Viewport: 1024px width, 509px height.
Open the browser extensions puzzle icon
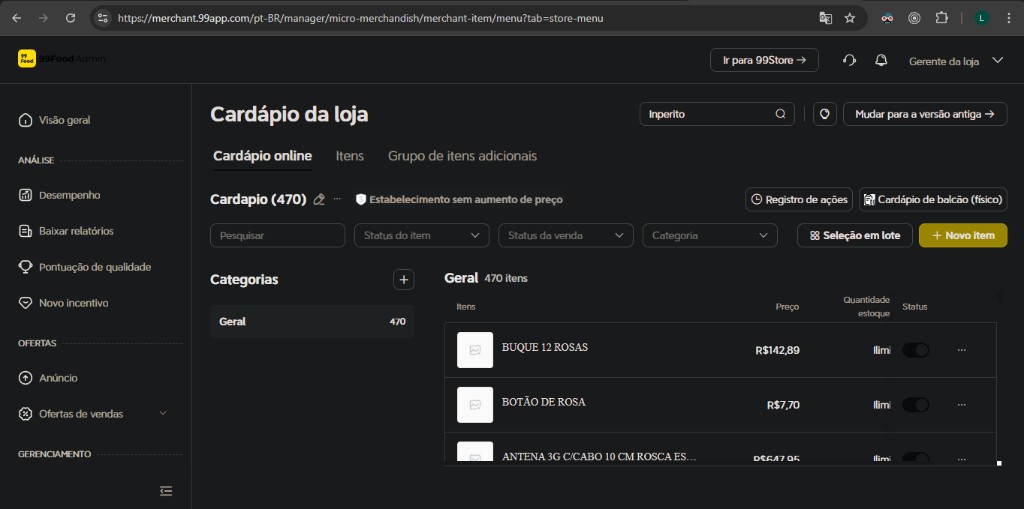942,18
